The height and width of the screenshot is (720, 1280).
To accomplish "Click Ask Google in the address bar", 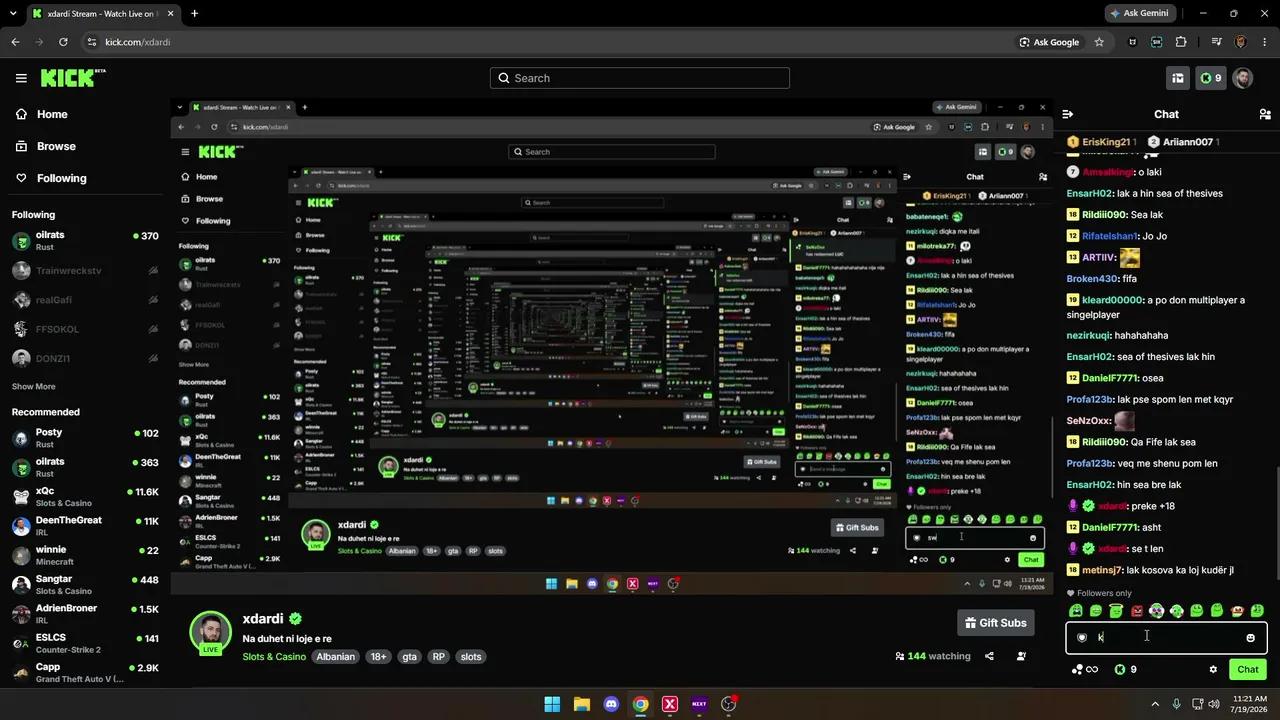I will (1049, 42).
